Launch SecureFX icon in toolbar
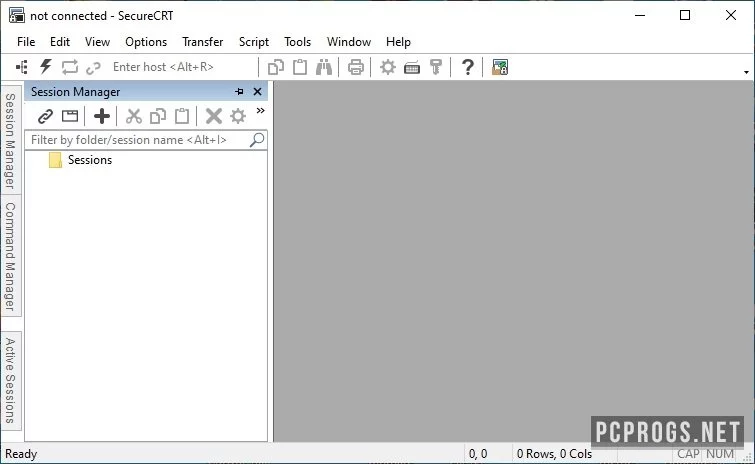This screenshot has height=464, width=755. click(x=500, y=67)
